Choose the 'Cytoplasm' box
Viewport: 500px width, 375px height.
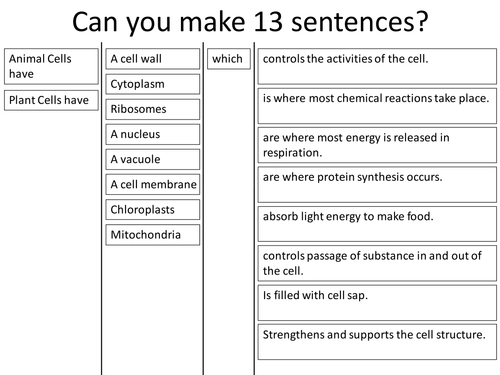[153, 84]
